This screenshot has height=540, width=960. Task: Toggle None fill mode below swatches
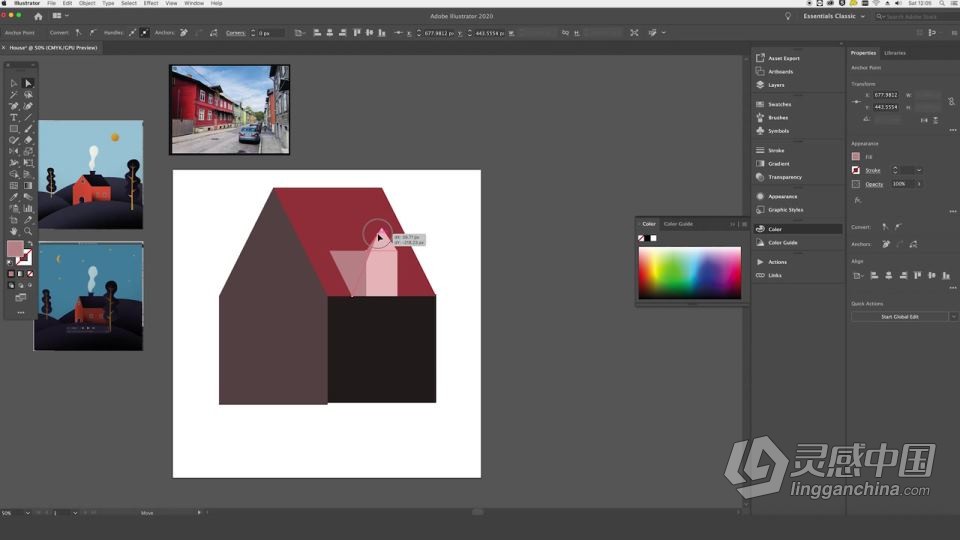tap(30, 274)
